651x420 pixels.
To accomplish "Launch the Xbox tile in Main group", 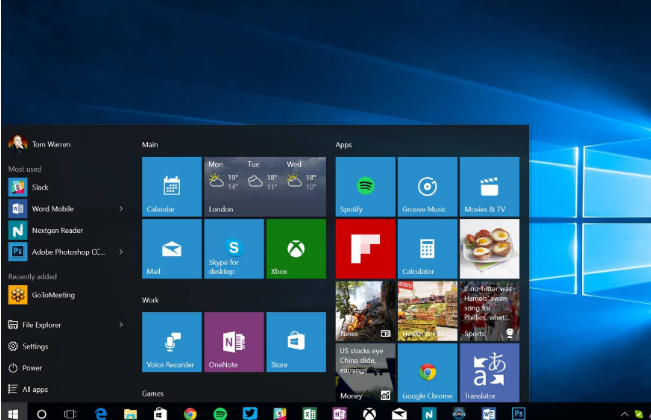I will pos(295,249).
